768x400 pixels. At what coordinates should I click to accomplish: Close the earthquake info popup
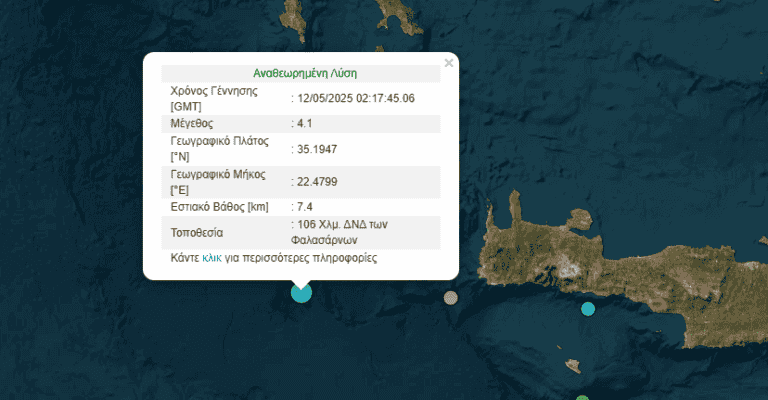(449, 63)
